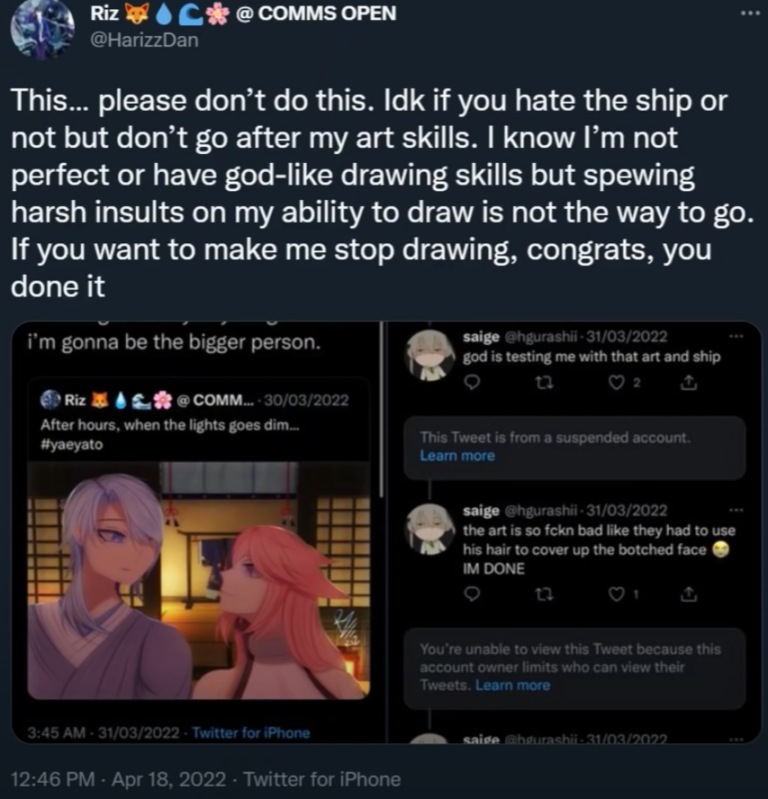Retweet saige's "art is so fckn bad" tweet

click(547, 594)
